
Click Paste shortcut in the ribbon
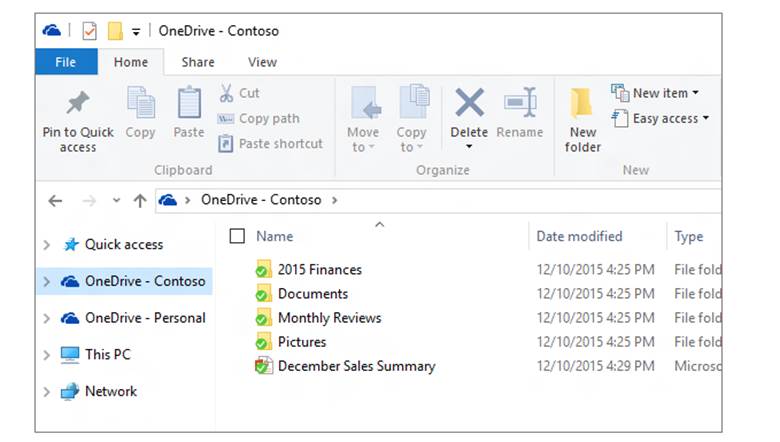coord(271,144)
